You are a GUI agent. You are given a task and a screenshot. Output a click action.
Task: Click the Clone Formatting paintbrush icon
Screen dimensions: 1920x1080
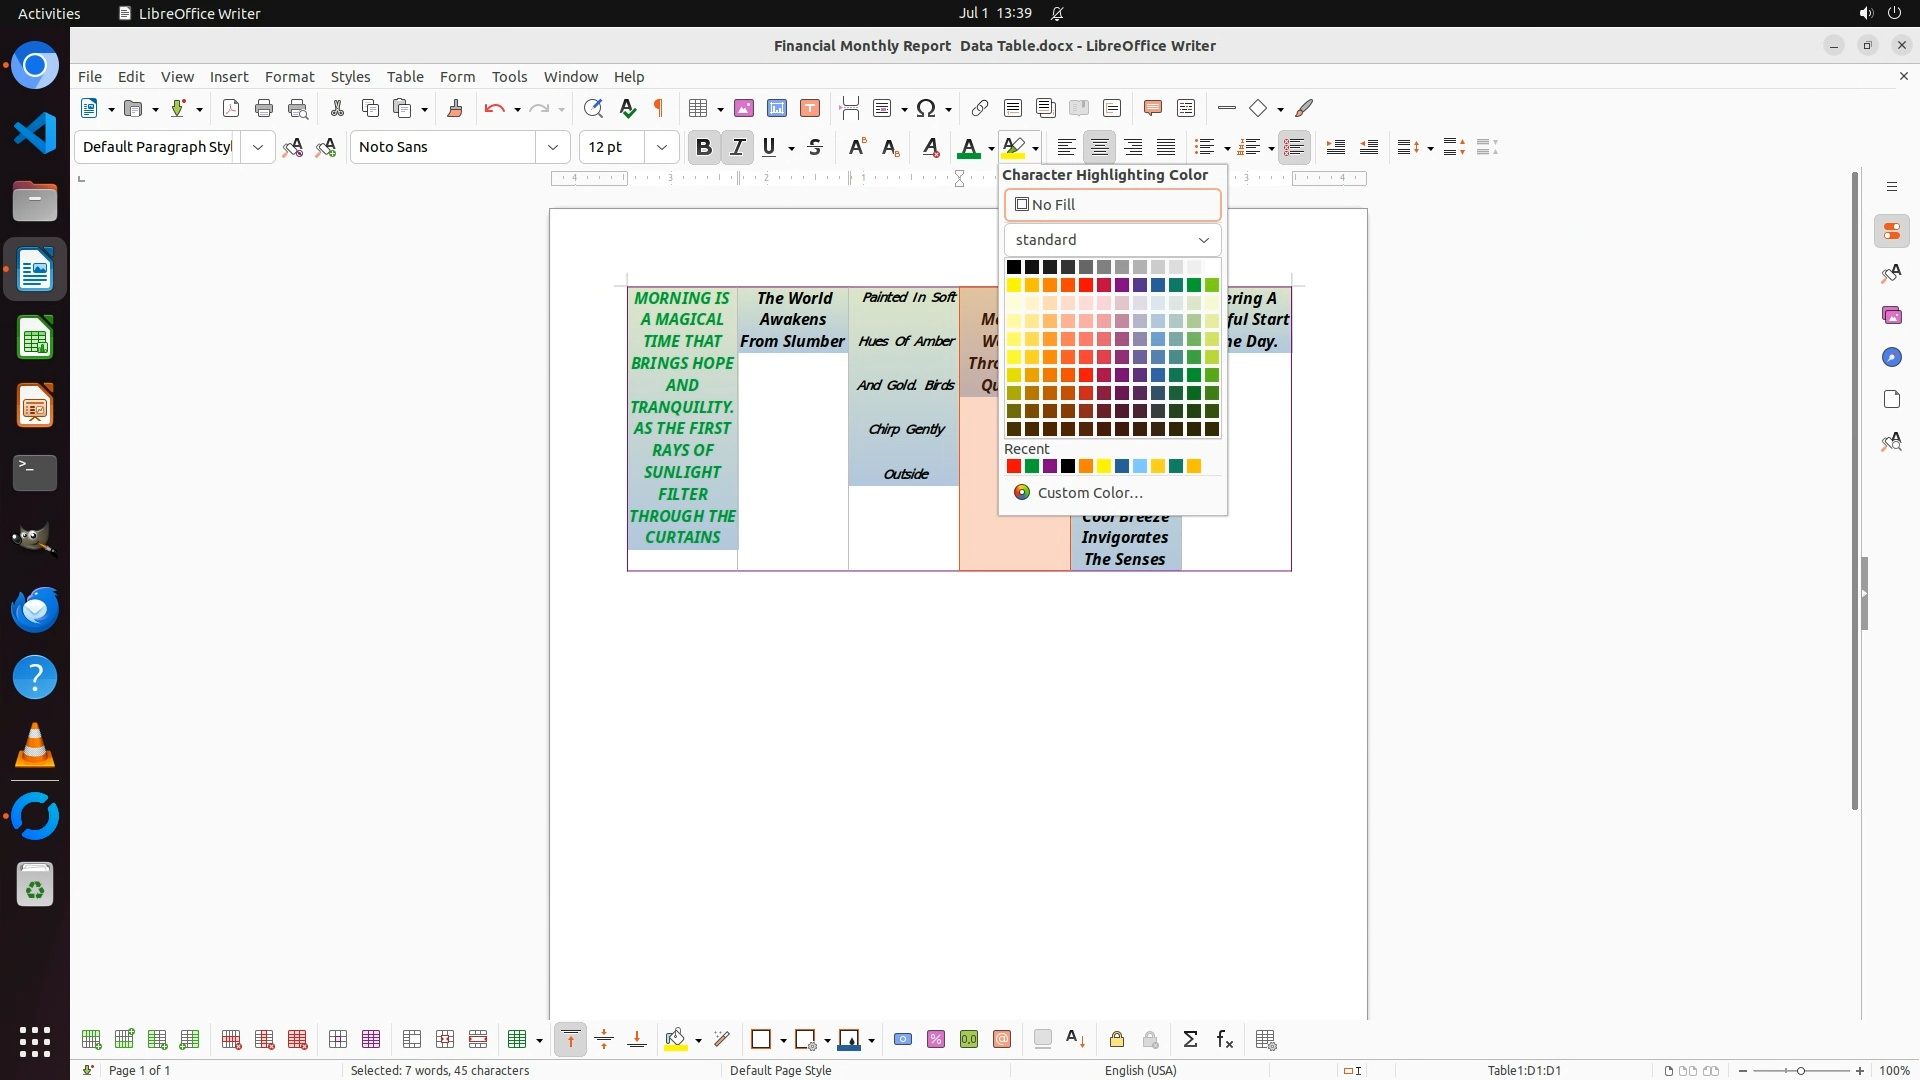(x=454, y=108)
